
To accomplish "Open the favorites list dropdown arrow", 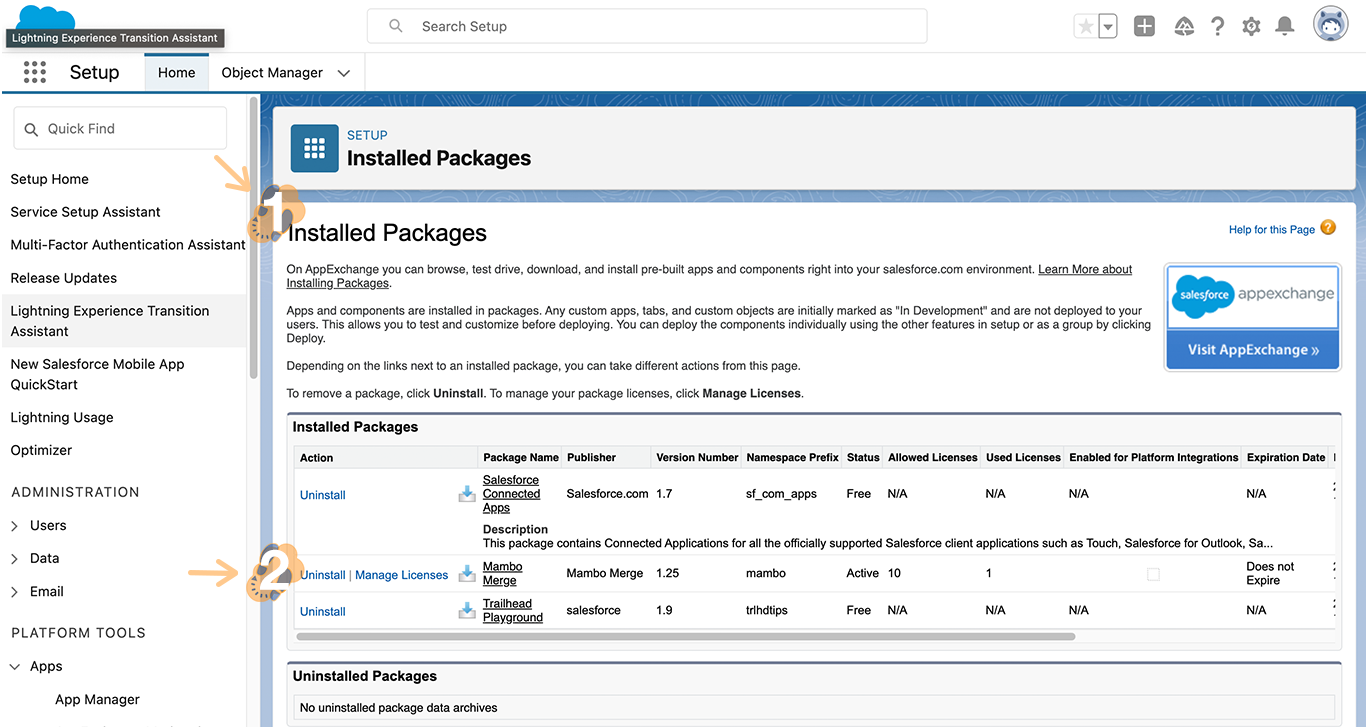I will pyautogui.click(x=1108, y=28).
